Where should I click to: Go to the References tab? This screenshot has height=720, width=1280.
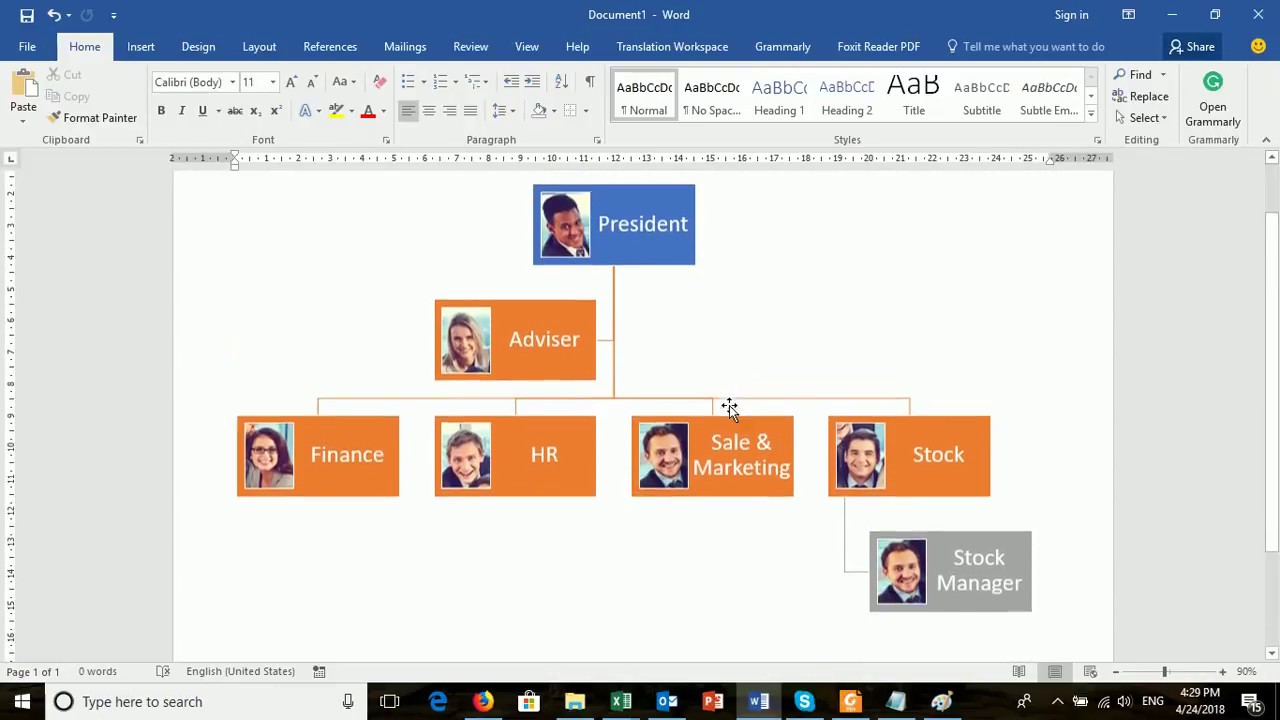330,47
